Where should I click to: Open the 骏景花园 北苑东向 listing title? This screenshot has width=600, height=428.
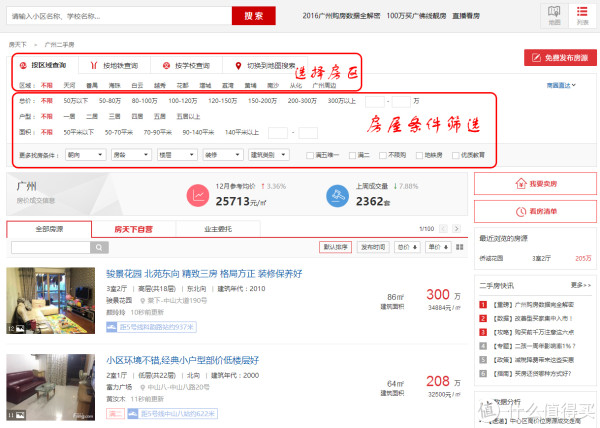[x=204, y=274]
